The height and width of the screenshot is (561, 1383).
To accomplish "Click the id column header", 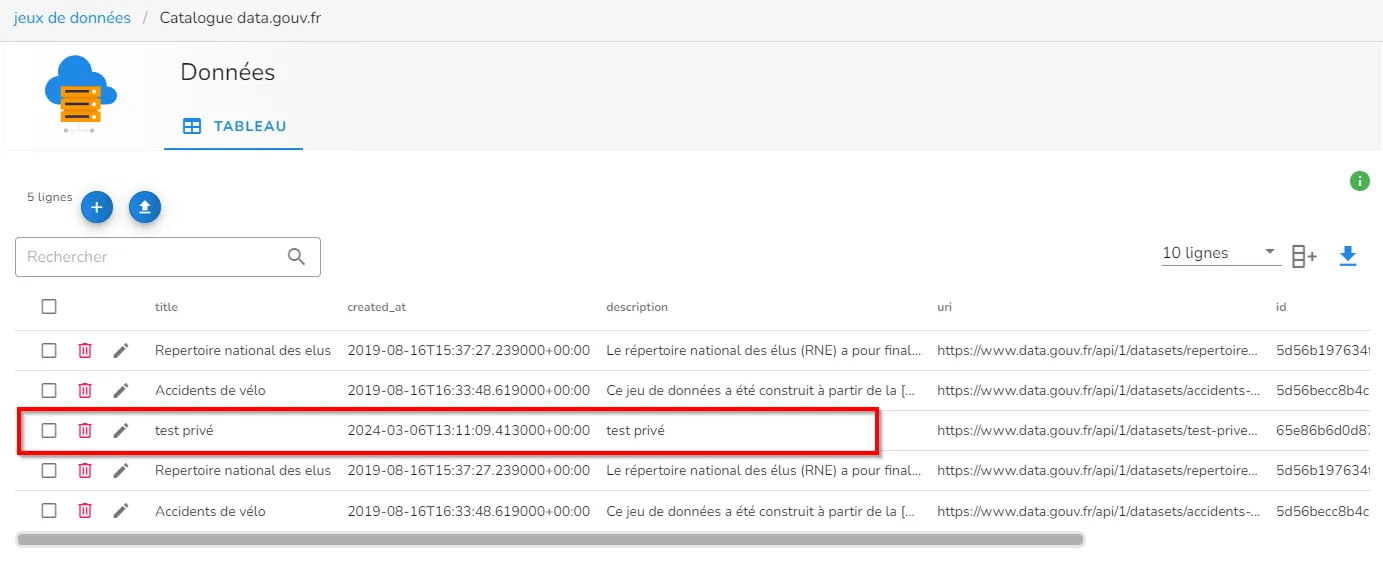I will coord(1281,307).
